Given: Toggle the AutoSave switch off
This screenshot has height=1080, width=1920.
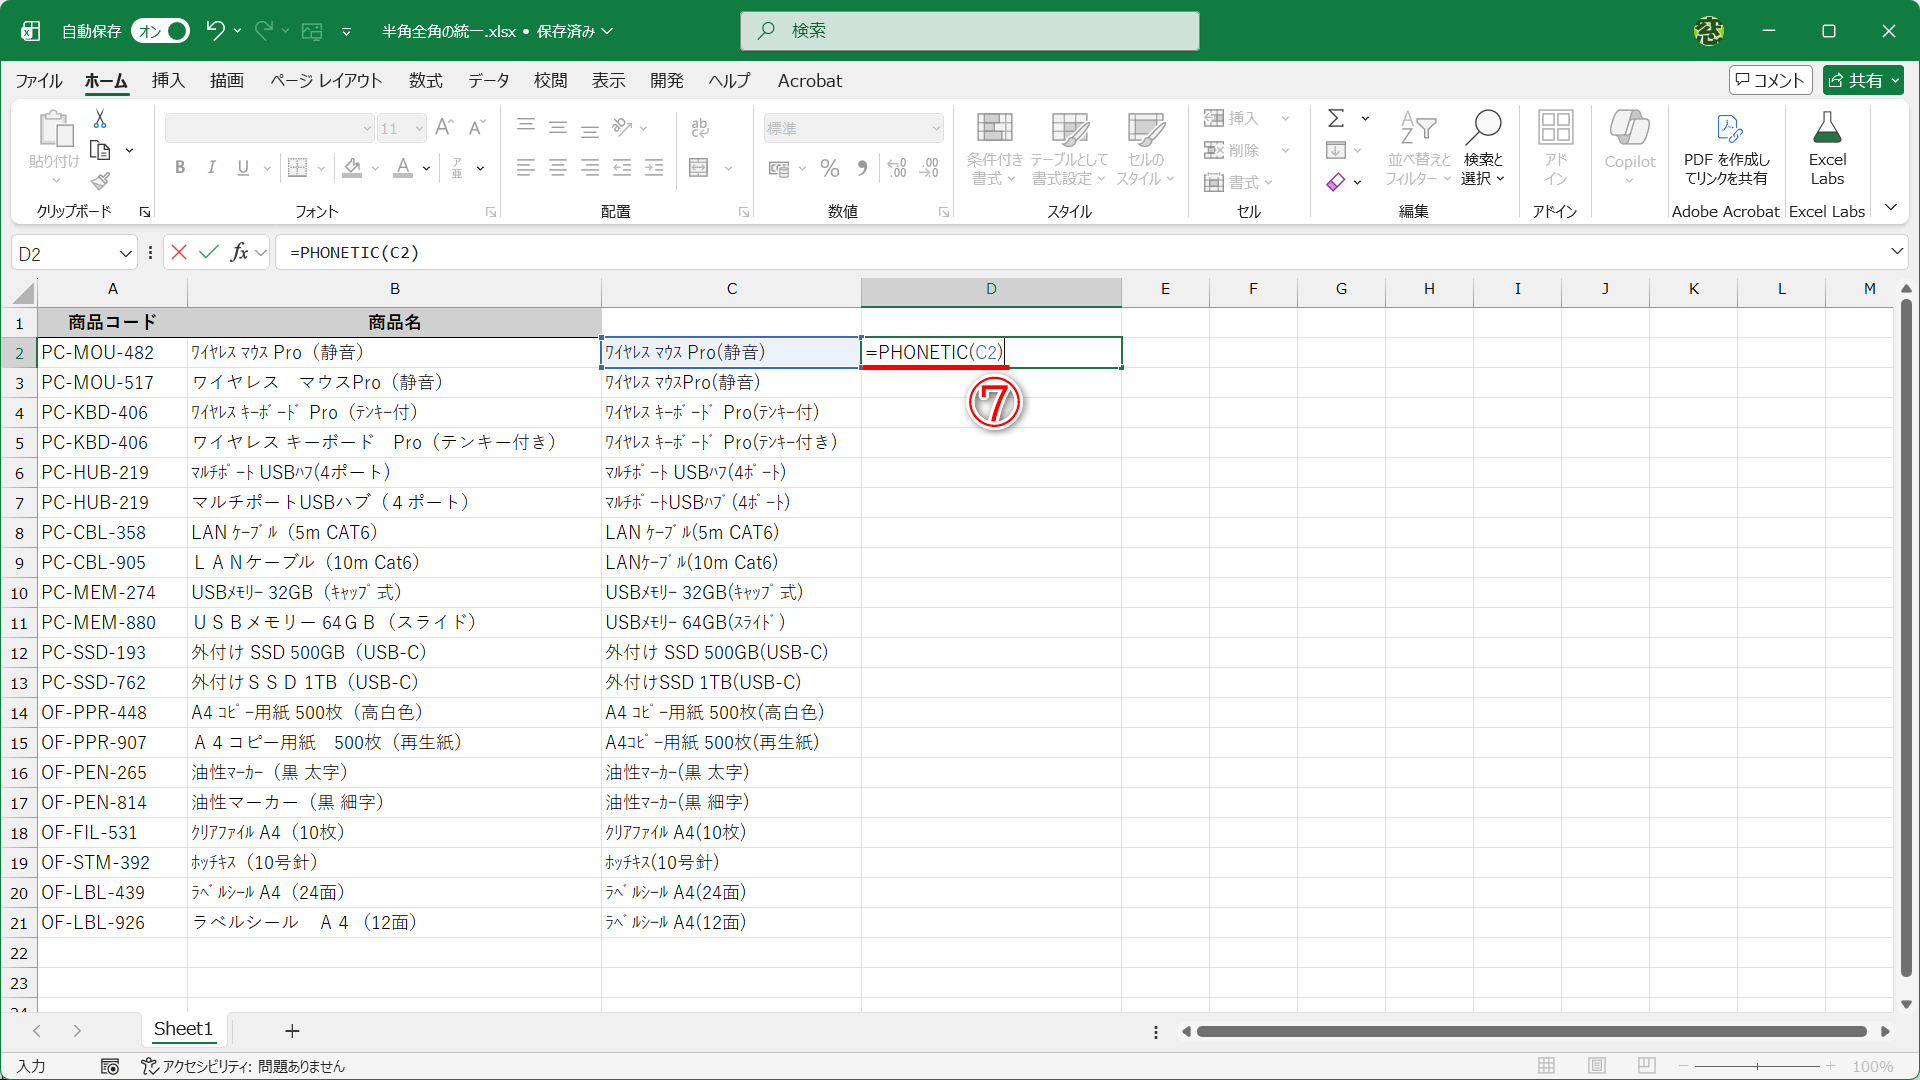Looking at the screenshot, I should pyautogui.click(x=161, y=31).
